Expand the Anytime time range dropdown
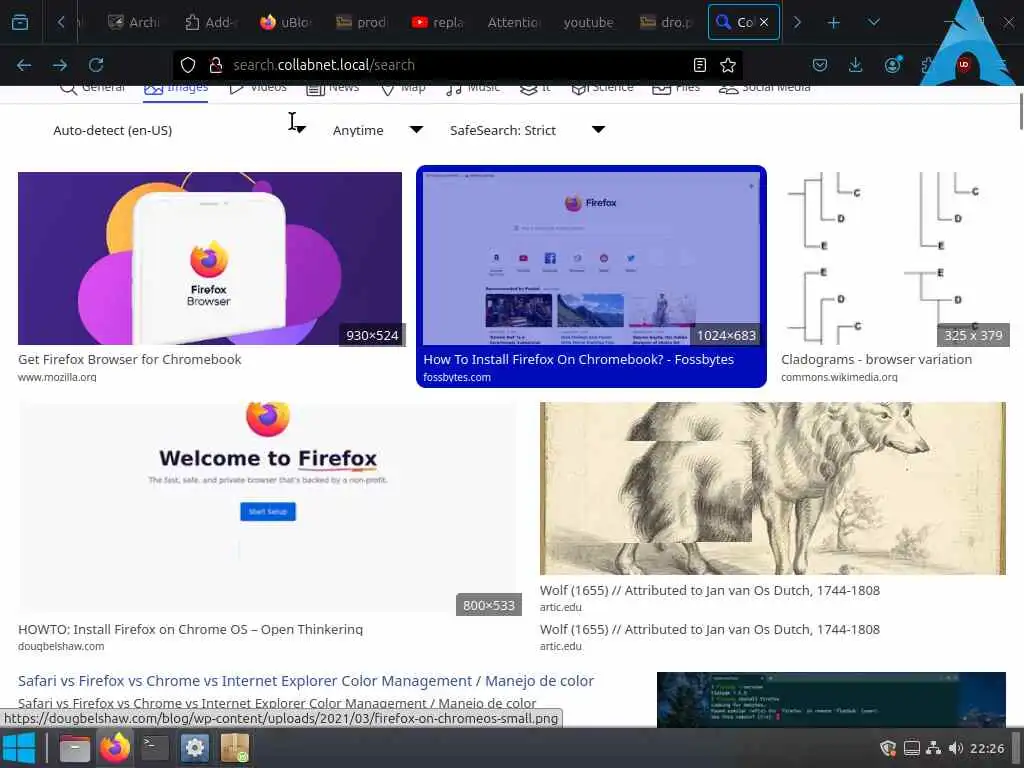The width and height of the screenshot is (1024, 768). click(377, 130)
